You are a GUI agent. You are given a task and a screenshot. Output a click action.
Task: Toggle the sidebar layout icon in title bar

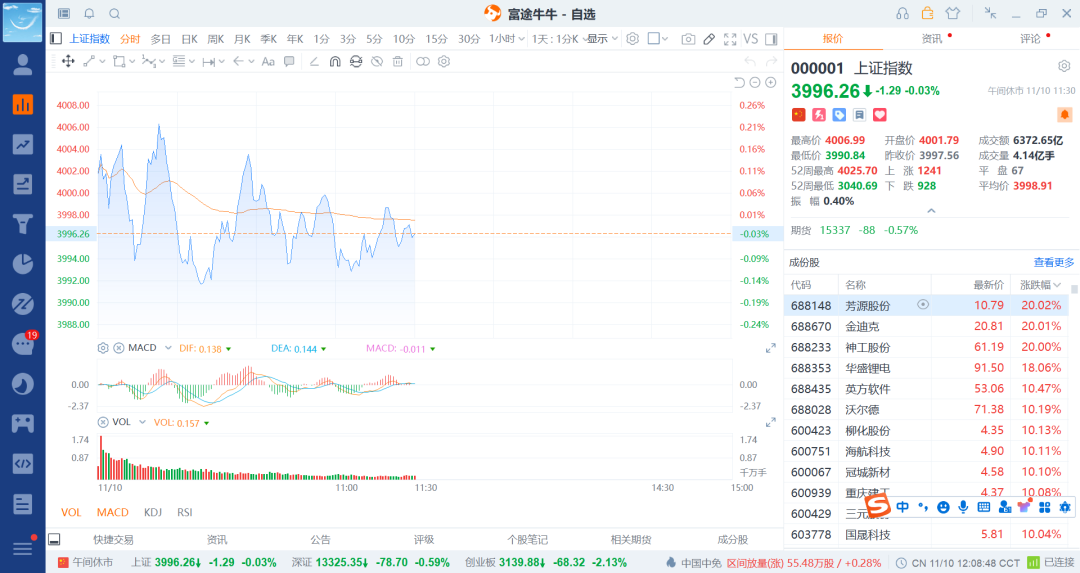tap(64, 13)
